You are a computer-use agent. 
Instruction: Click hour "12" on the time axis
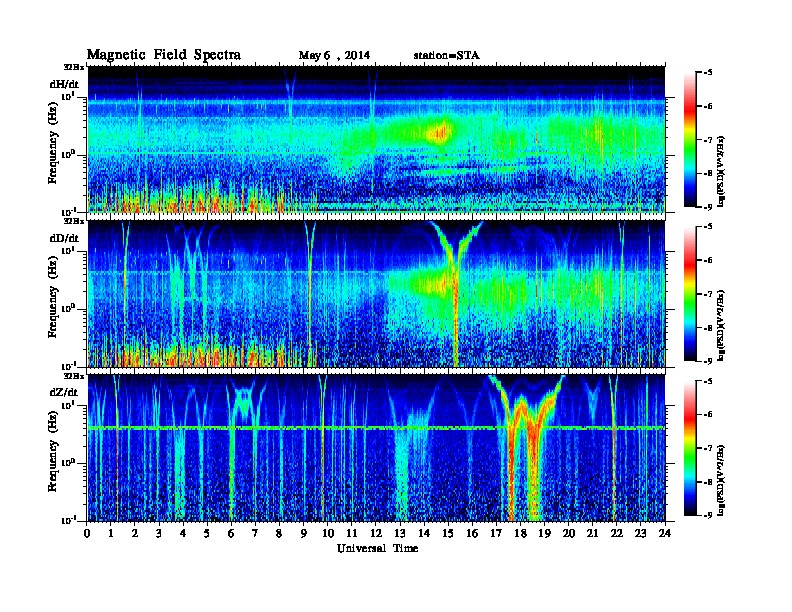pos(376,534)
